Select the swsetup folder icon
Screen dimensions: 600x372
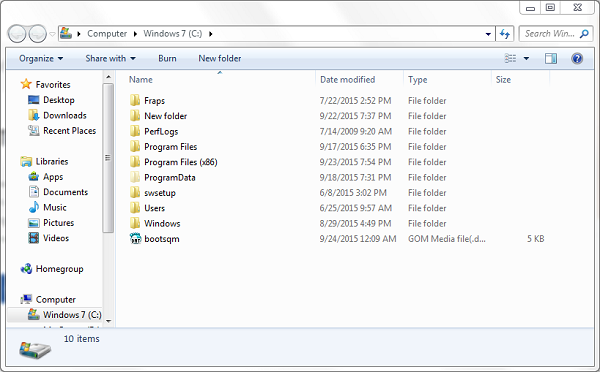coord(135,193)
